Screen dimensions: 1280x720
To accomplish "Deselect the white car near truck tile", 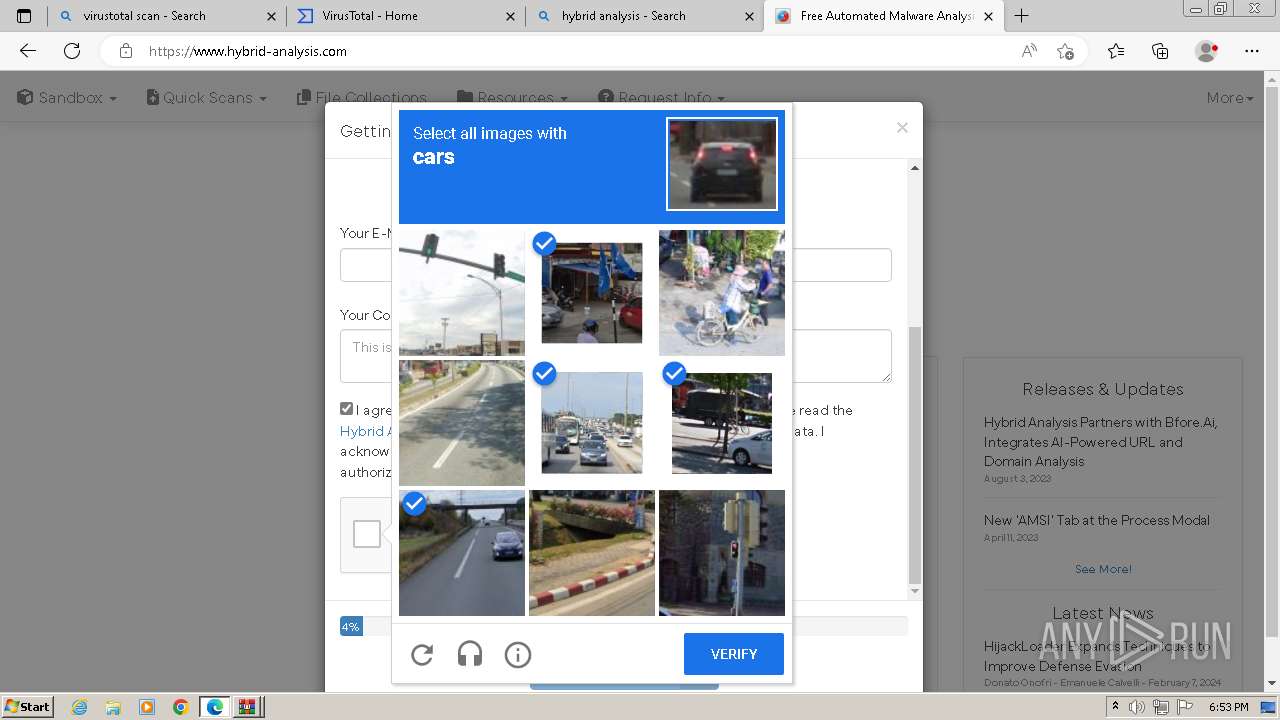I will (x=722, y=423).
